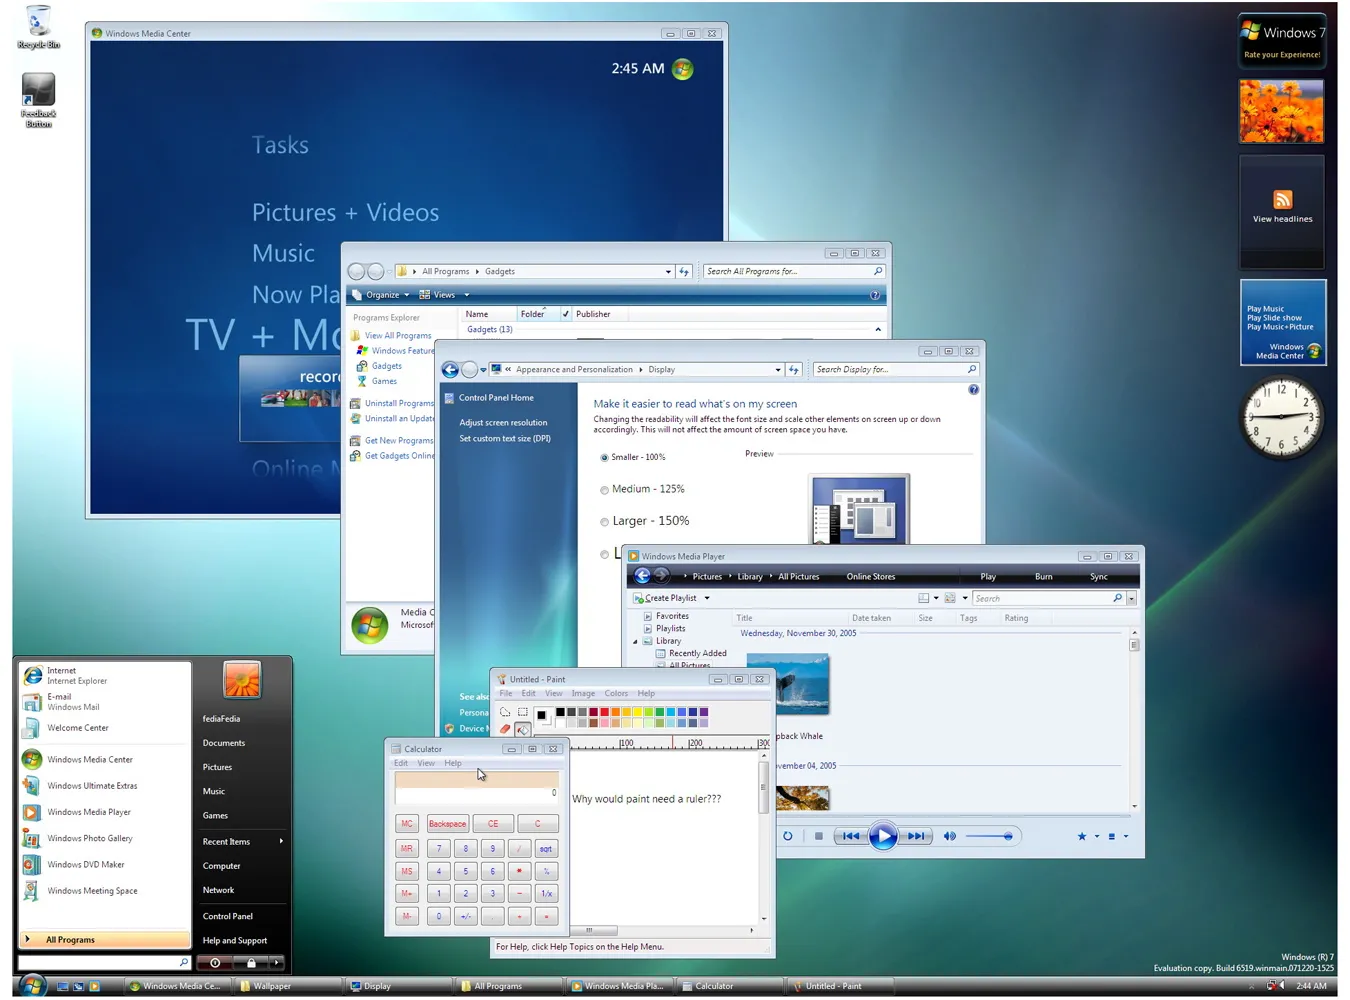Open the Organize dropdown in Explorer
The width and height of the screenshot is (1350, 1000).
point(381,294)
